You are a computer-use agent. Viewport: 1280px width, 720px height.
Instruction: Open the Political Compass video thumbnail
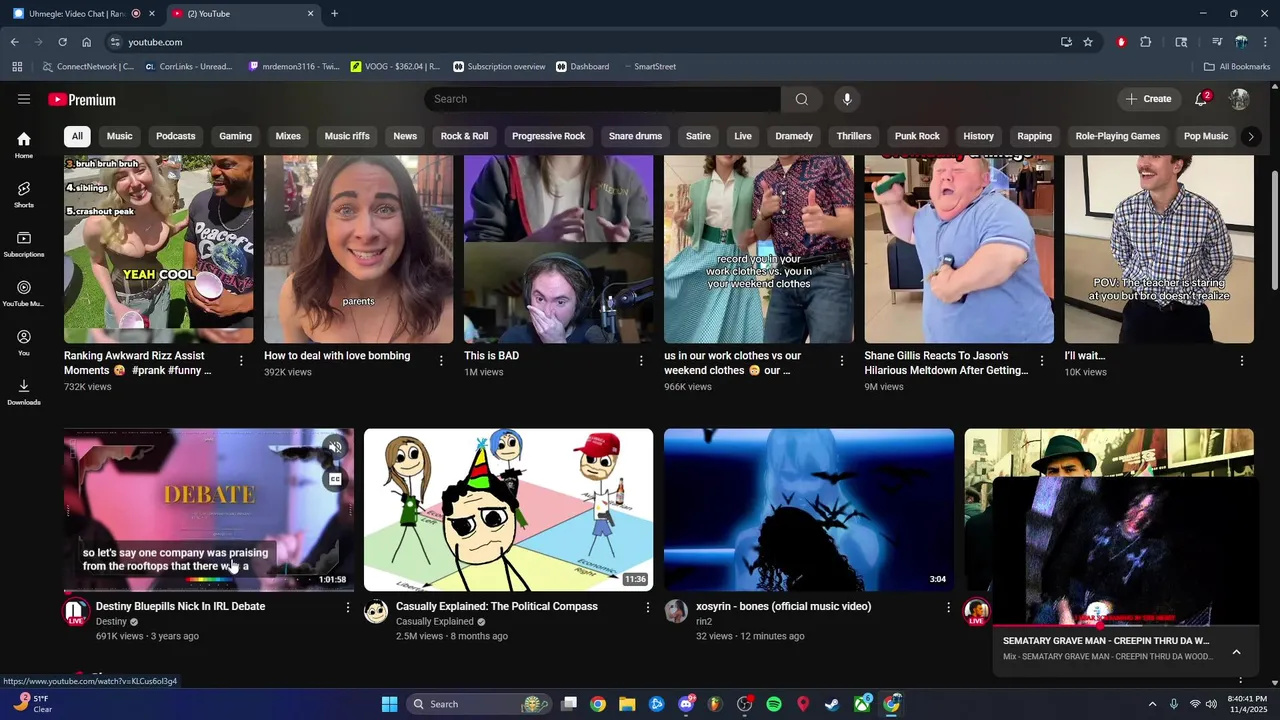pos(508,510)
